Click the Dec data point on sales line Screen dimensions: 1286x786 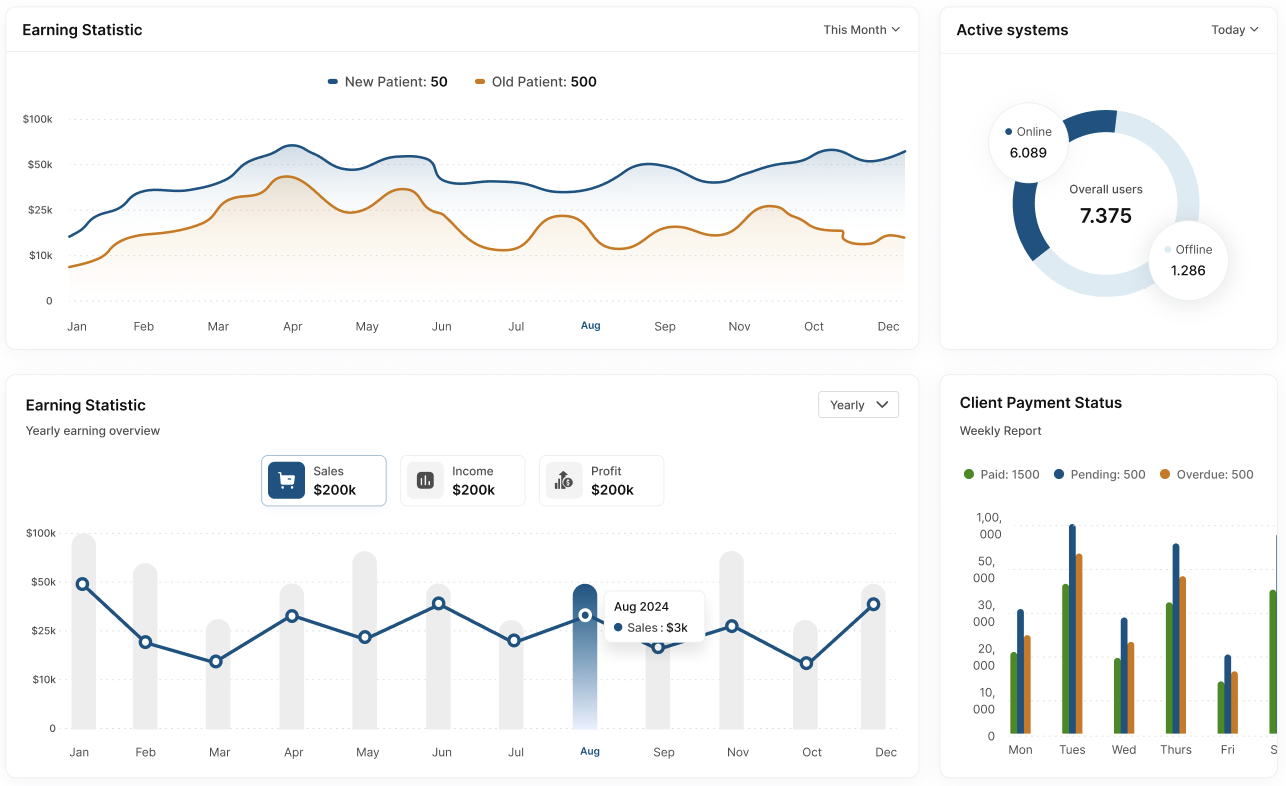point(873,604)
